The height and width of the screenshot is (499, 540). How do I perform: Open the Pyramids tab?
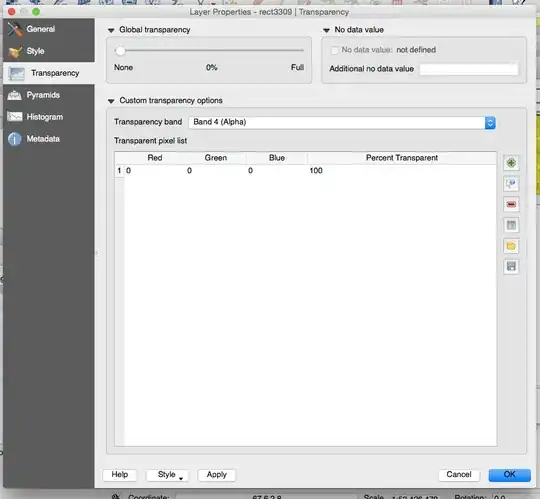tap(49, 95)
